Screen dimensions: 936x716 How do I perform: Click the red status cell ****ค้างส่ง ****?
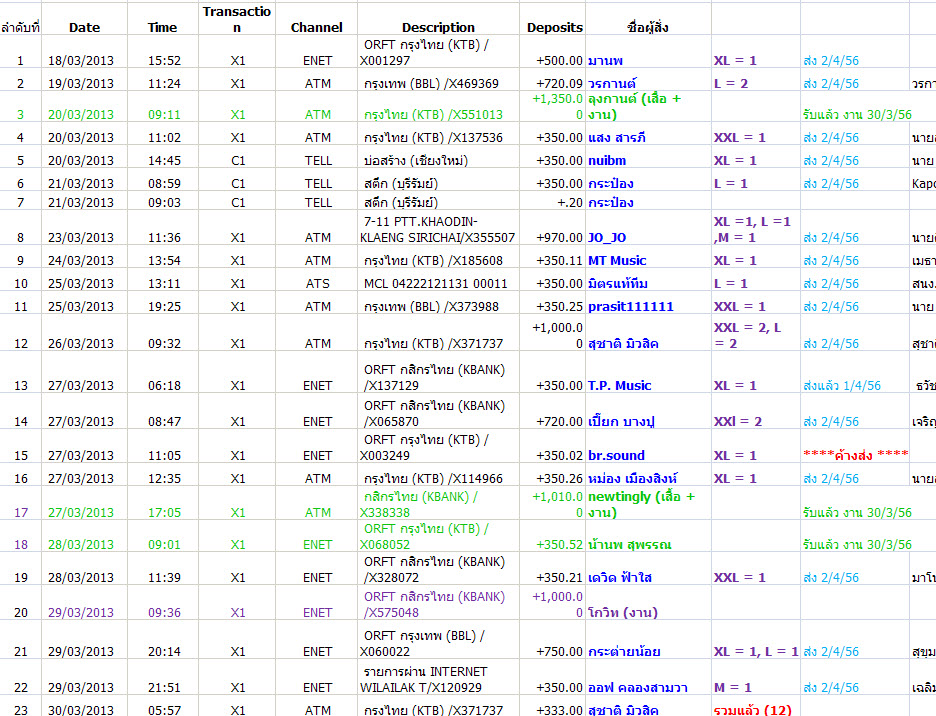[x=855, y=447]
